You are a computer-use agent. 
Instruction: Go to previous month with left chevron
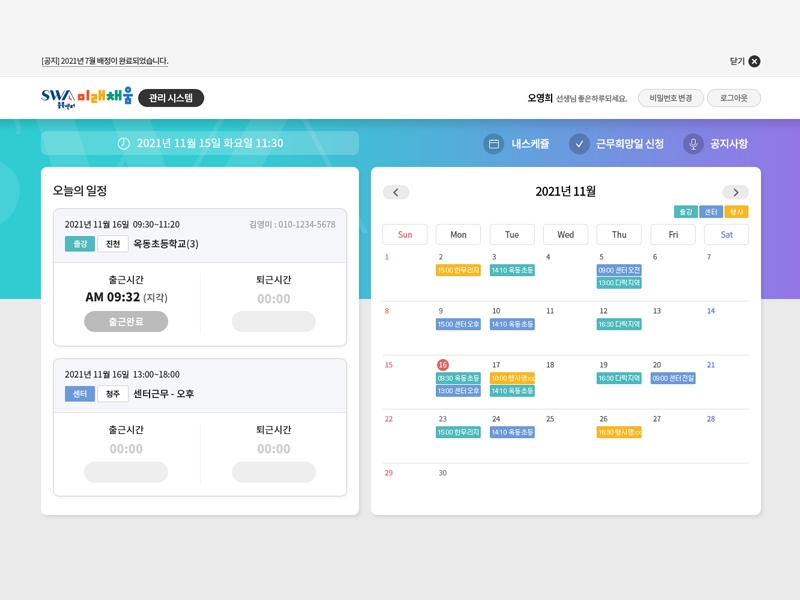coord(396,192)
